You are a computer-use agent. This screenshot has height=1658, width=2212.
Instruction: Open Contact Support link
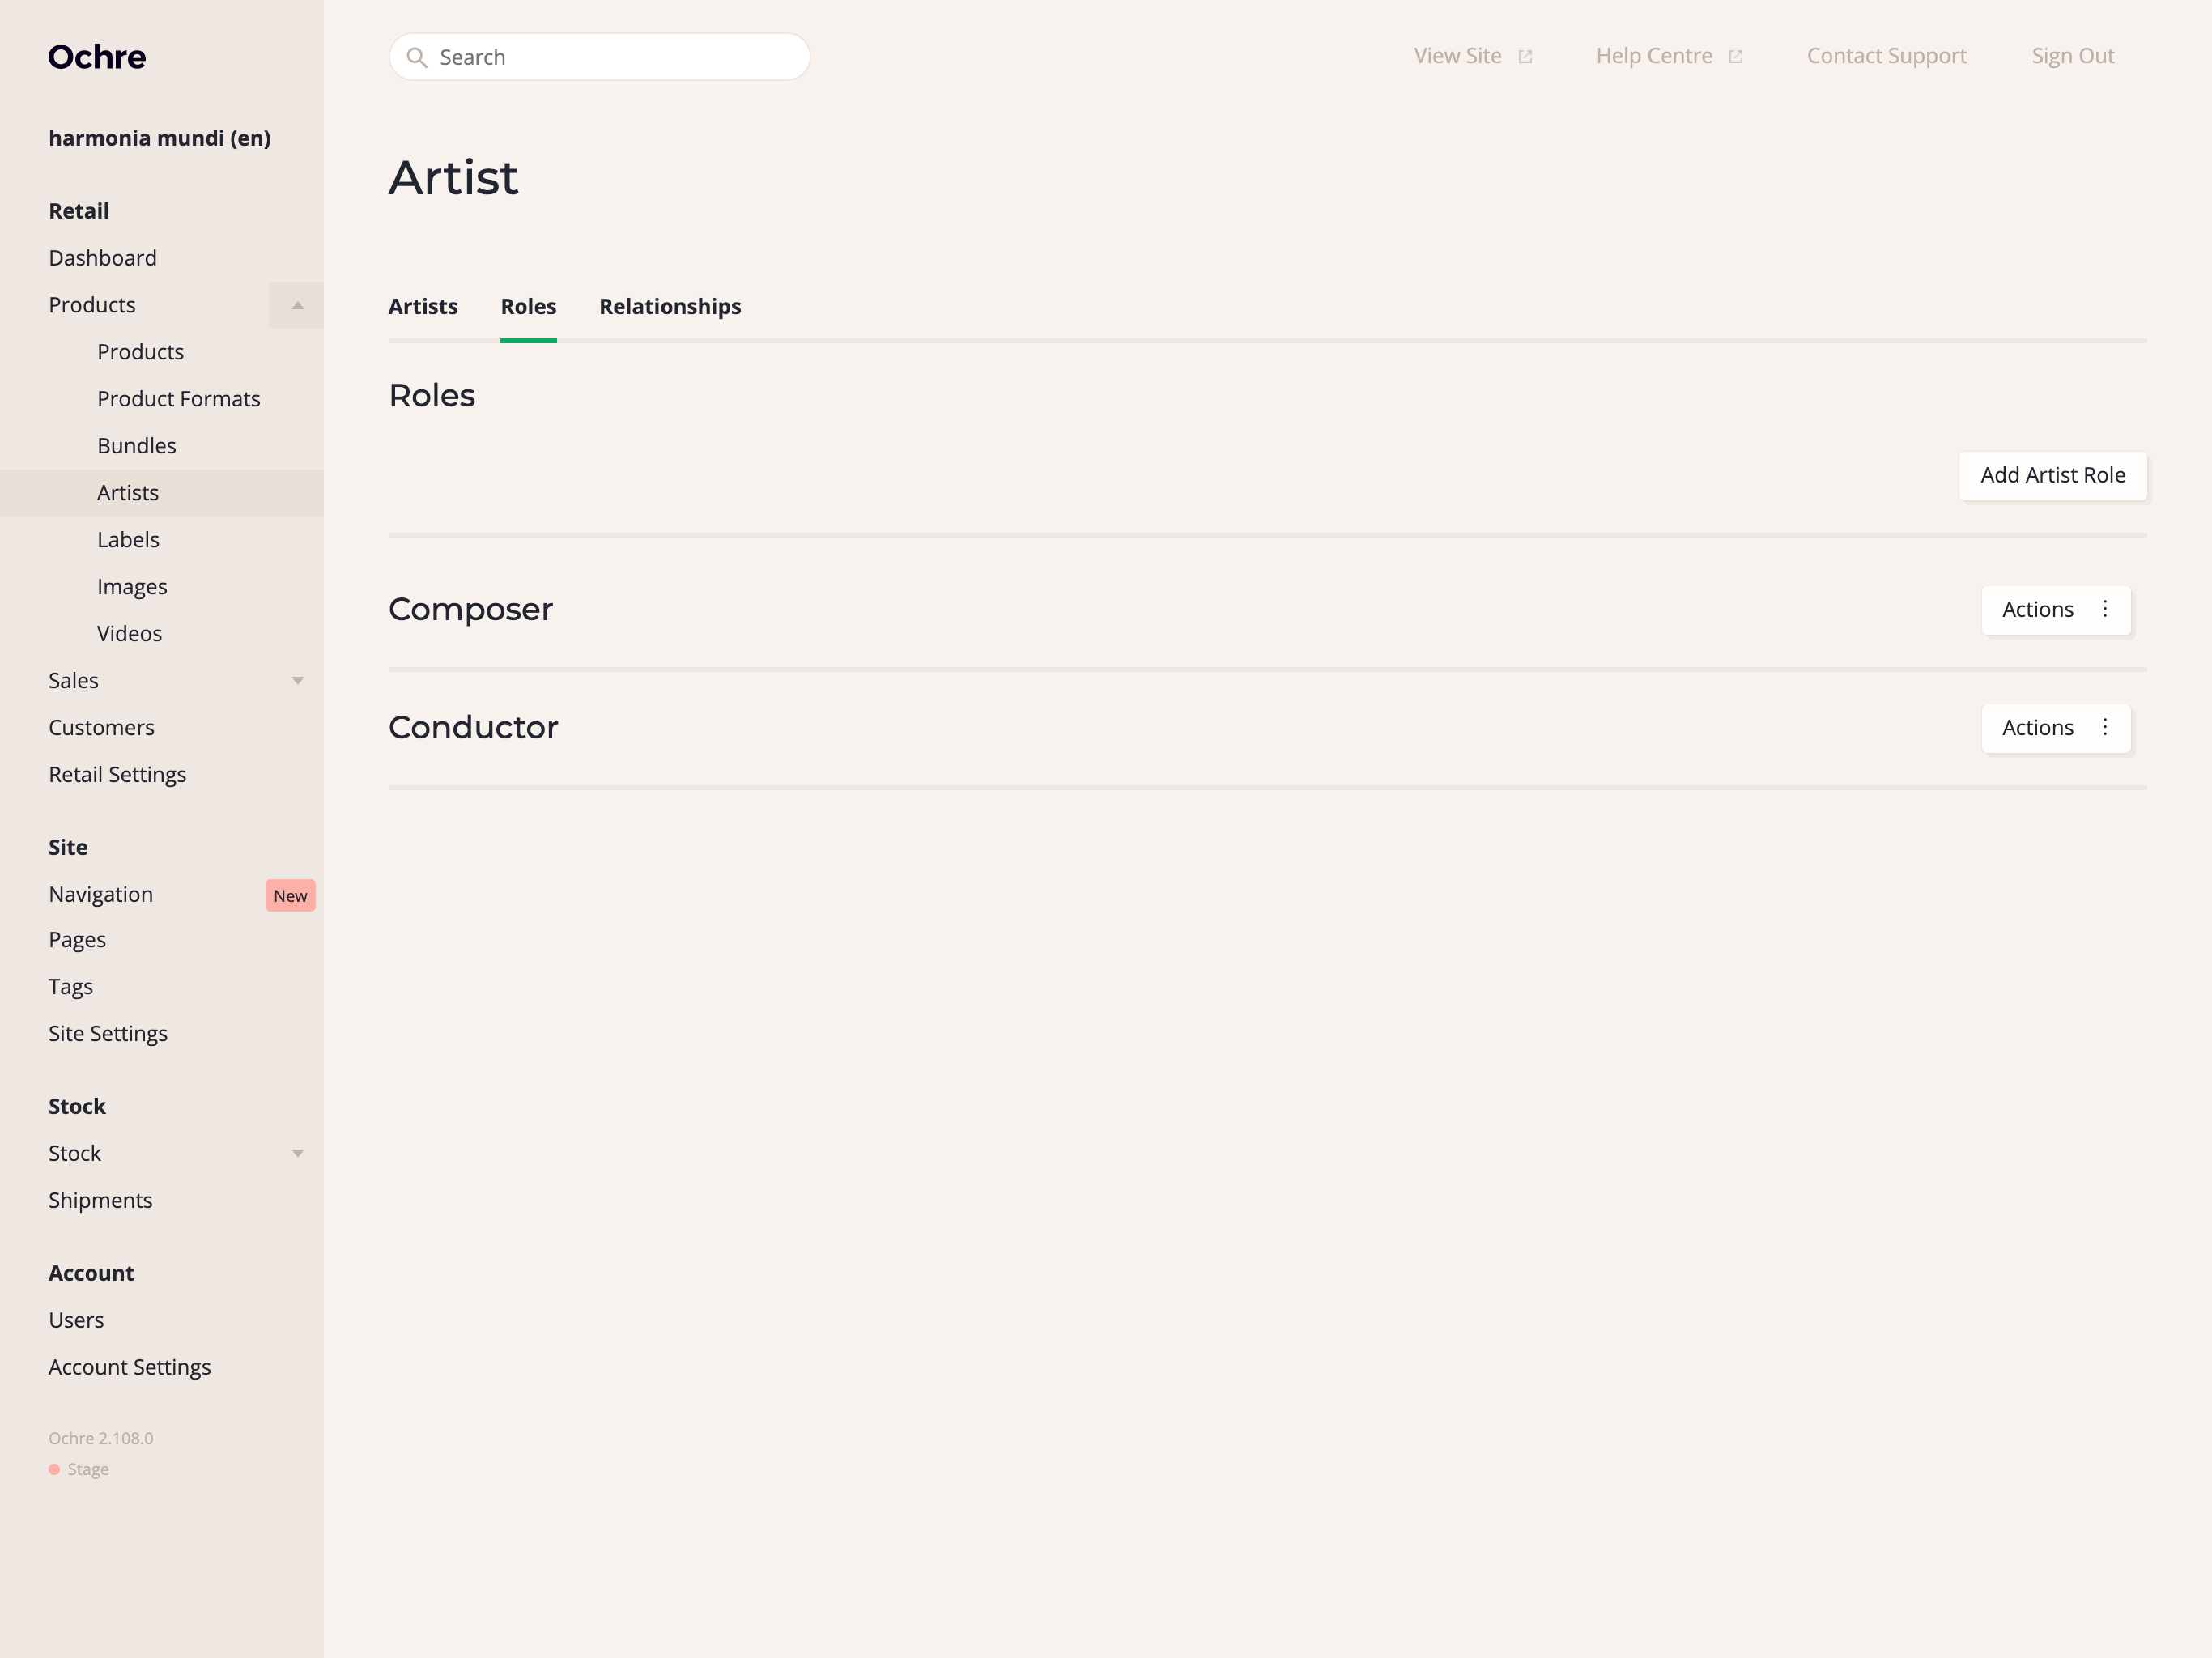coord(1886,56)
